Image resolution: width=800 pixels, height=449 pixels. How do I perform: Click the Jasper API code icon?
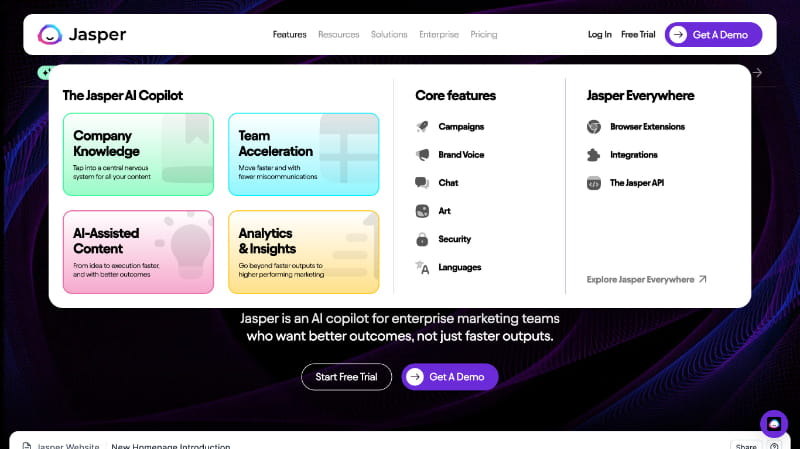594,183
